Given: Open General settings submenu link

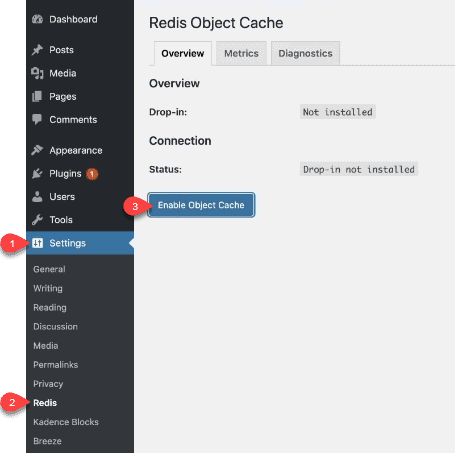Looking at the screenshot, I should coord(49,269).
